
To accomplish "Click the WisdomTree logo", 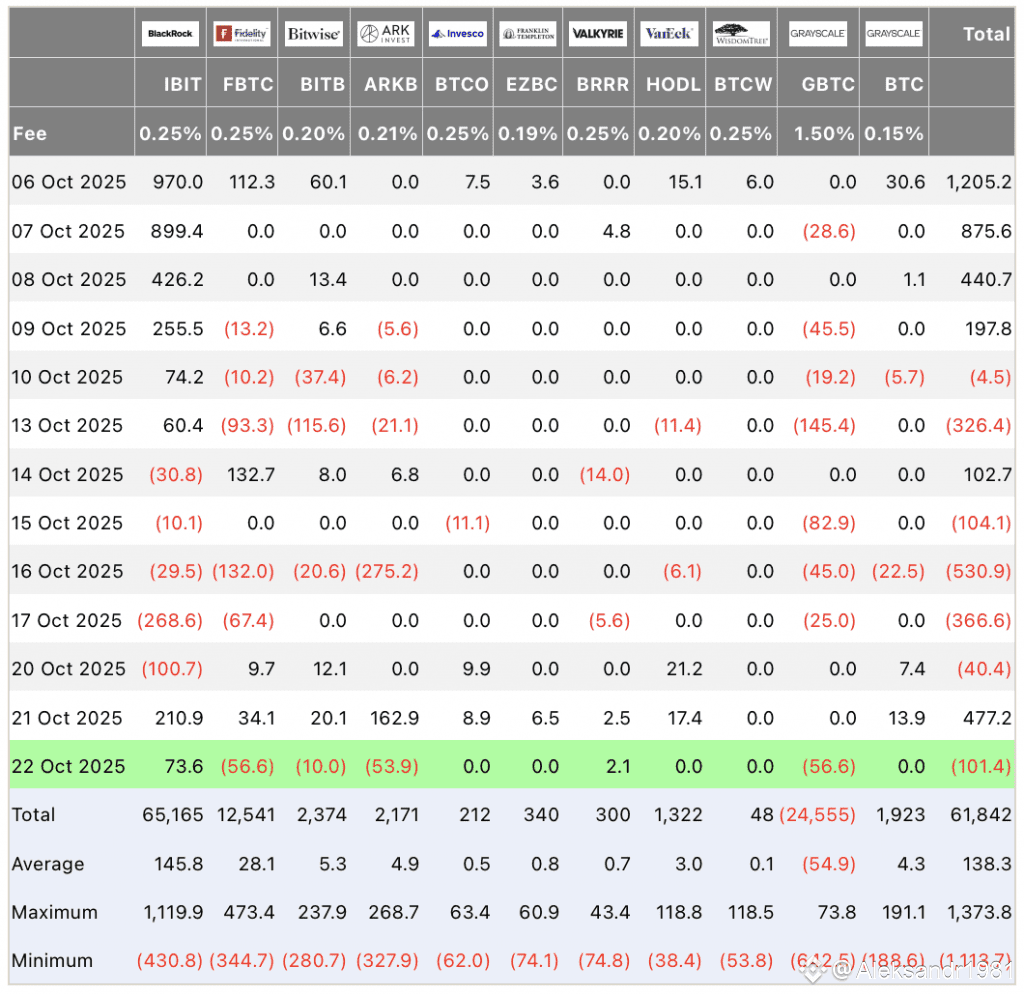I will pyautogui.click(x=741, y=34).
